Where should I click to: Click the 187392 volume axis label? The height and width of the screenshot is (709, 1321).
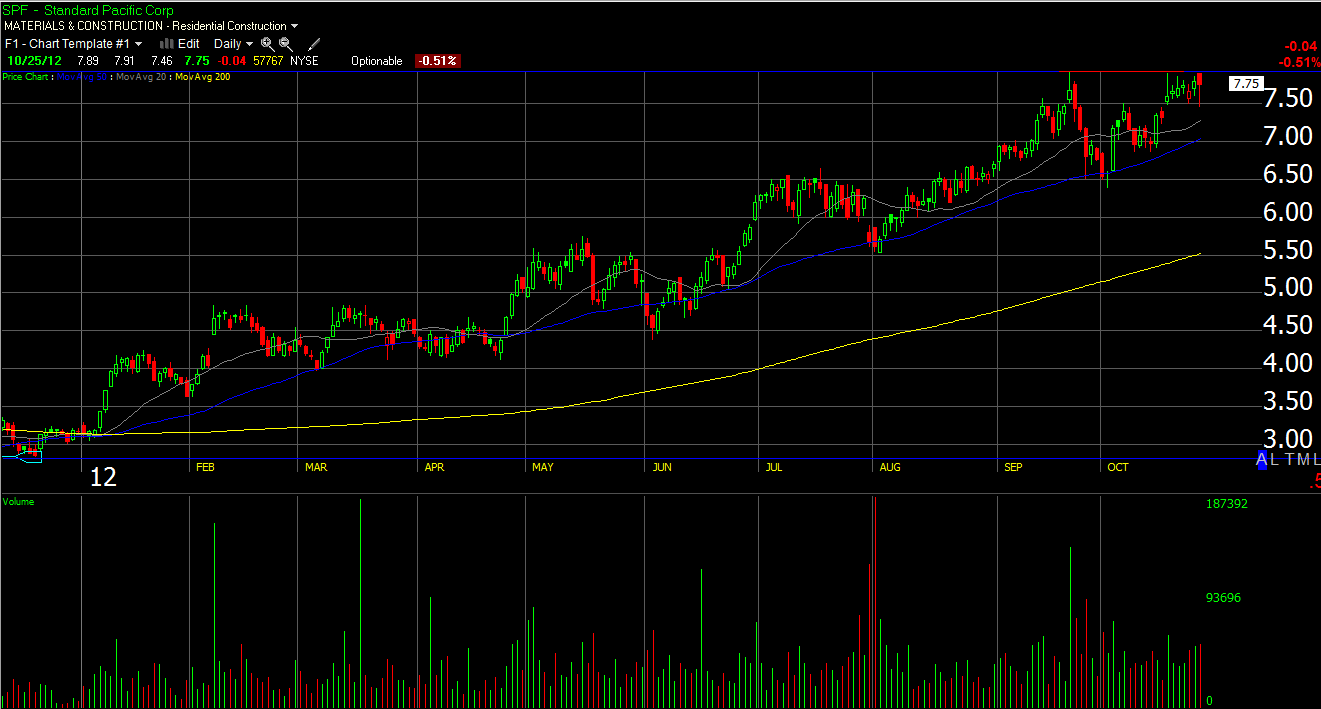coord(1226,504)
